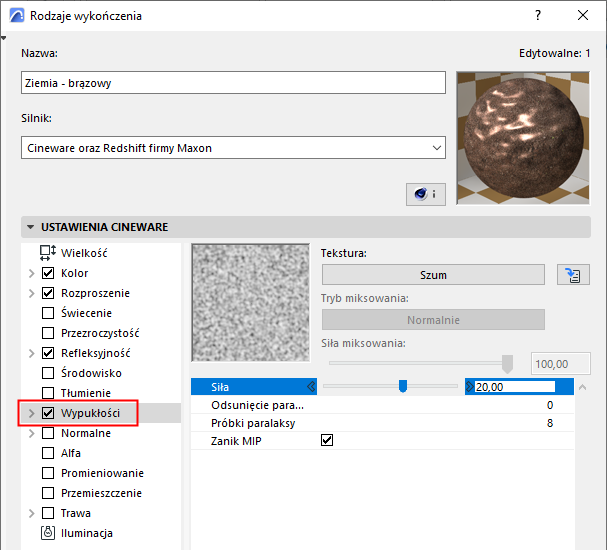Enable the Środowisko channel
The width and height of the screenshot is (607, 550).
[48, 373]
